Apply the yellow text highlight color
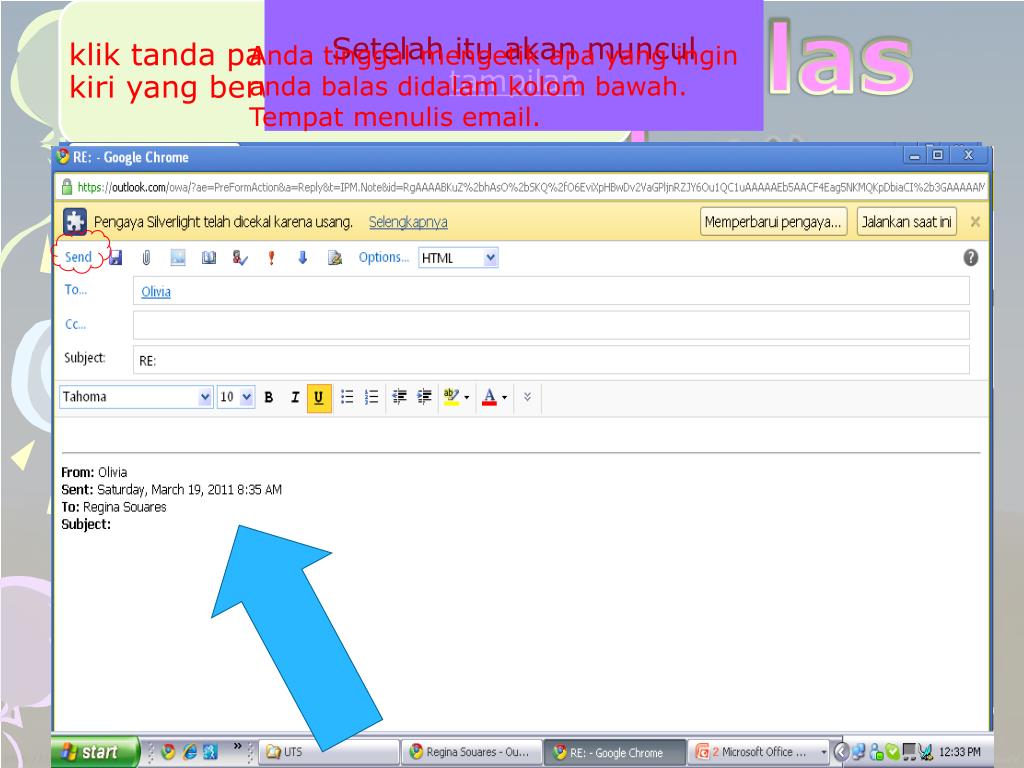1024x768 pixels. (x=451, y=397)
